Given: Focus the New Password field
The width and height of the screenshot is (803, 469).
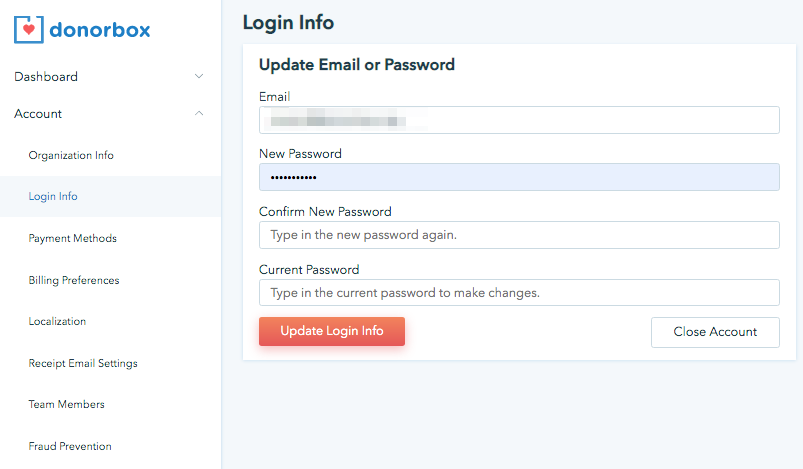Looking at the screenshot, I should pyautogui.click(x=519, y=177).
